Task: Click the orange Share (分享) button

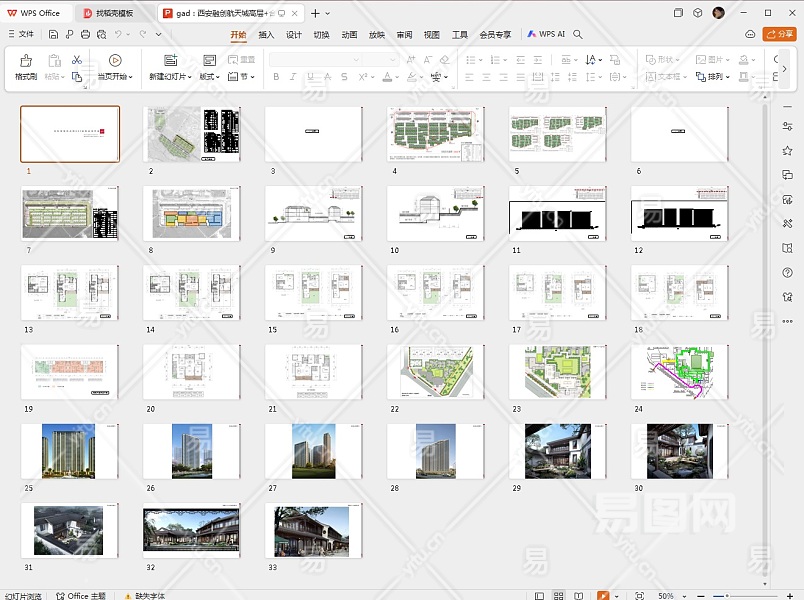Action: pos(780,34)
